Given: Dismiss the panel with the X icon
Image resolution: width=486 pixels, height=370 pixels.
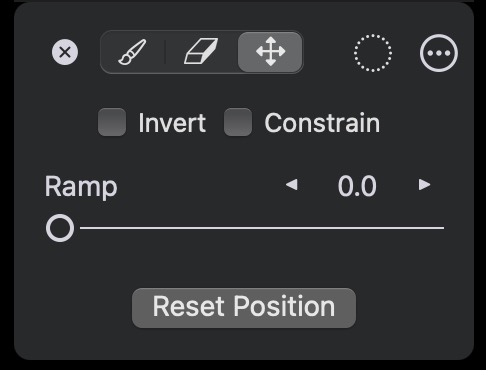Looking at the screenshot, I should pyautogui.click(x=65, y=52).
